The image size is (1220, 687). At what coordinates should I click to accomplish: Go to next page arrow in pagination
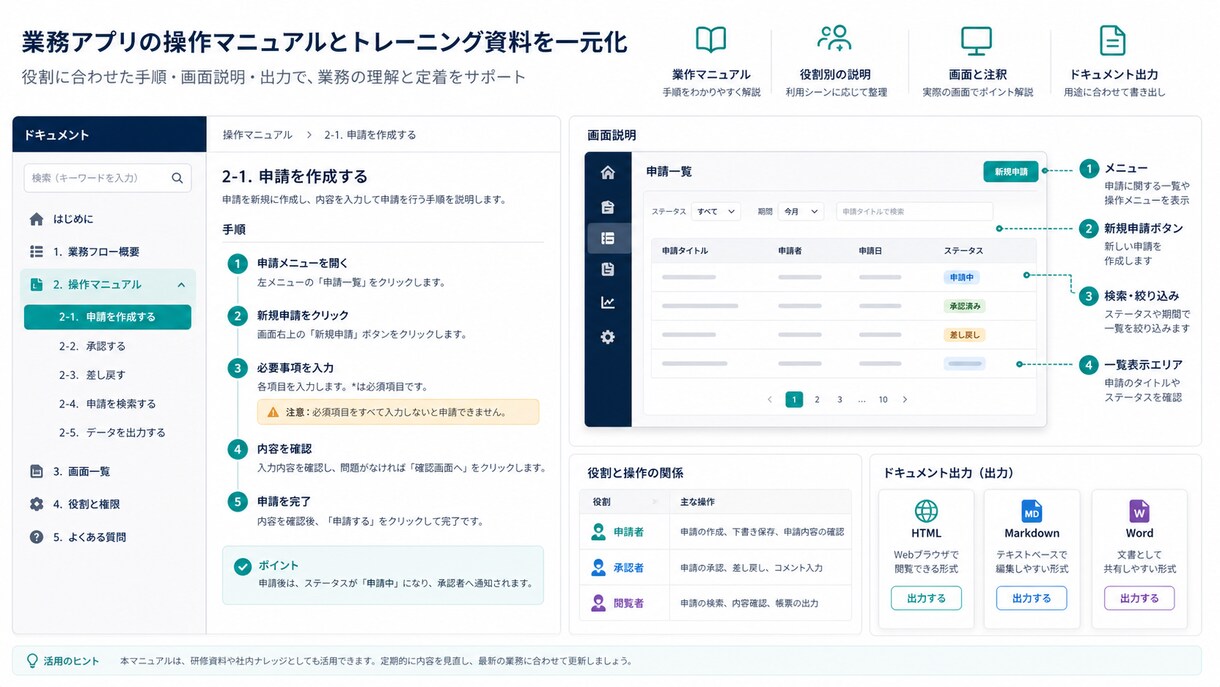click(905, 400)
